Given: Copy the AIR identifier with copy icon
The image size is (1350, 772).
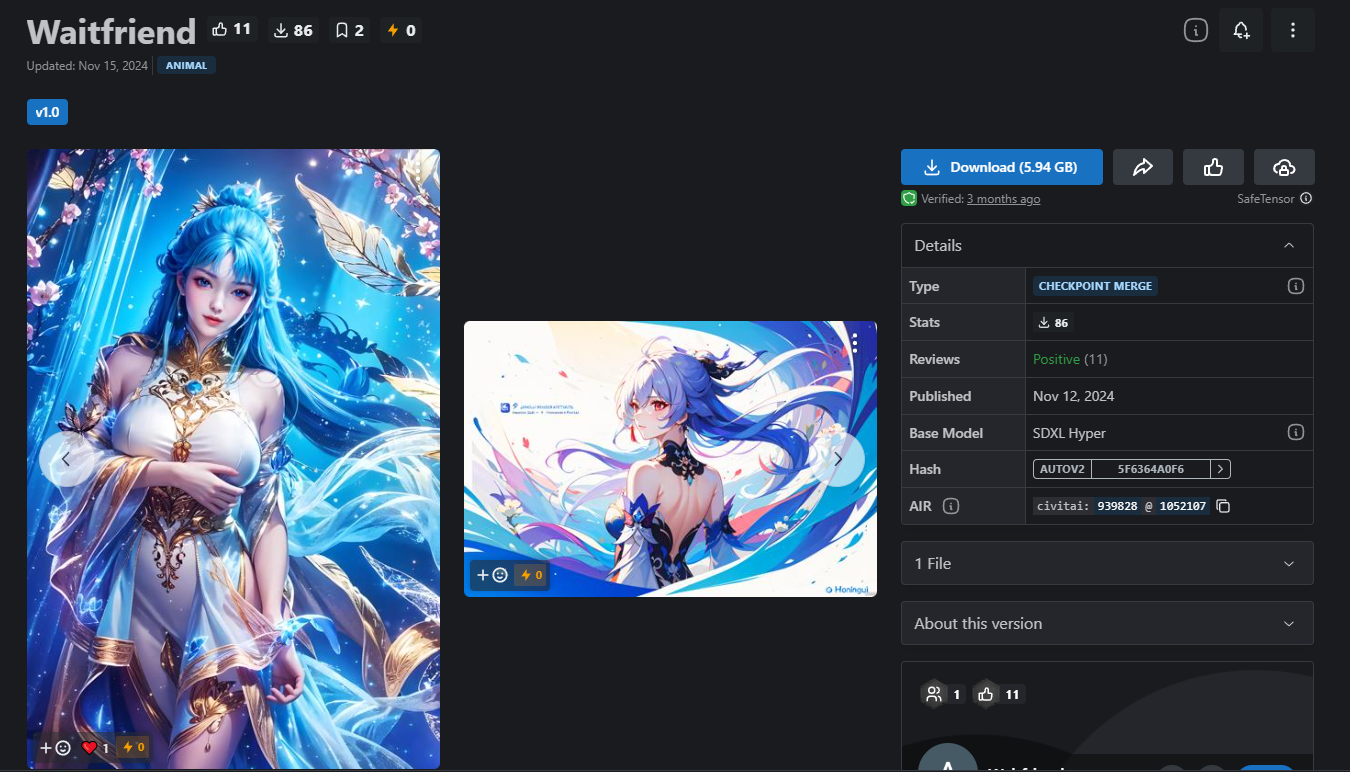Looking at the screenshot, I should (1223, 506).
